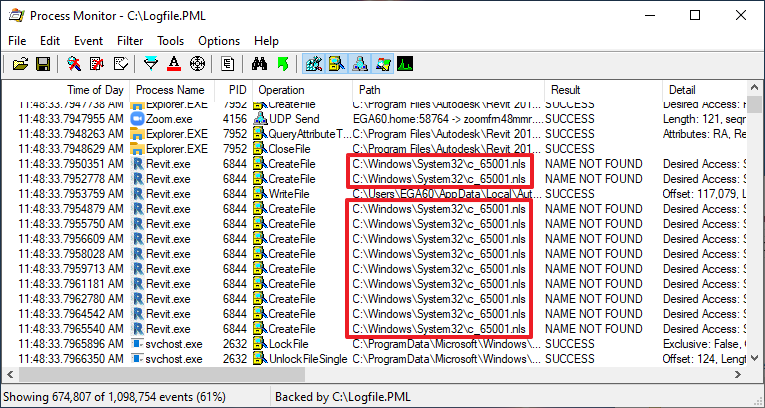This screenshot has width=765, height=408.
Task: Click the horizontal scrollbar right arrow
Action: [x=738, y=375]
